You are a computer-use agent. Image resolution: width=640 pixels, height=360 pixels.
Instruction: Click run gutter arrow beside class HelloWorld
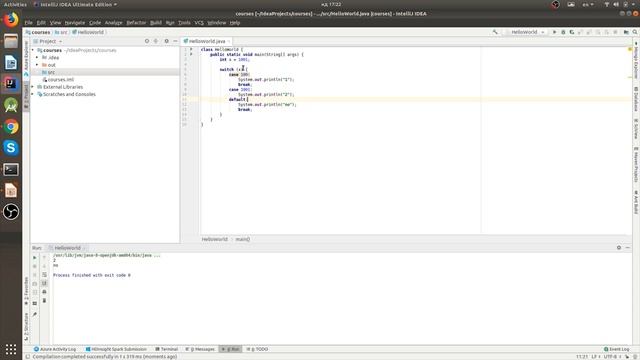tap(191, 49)
